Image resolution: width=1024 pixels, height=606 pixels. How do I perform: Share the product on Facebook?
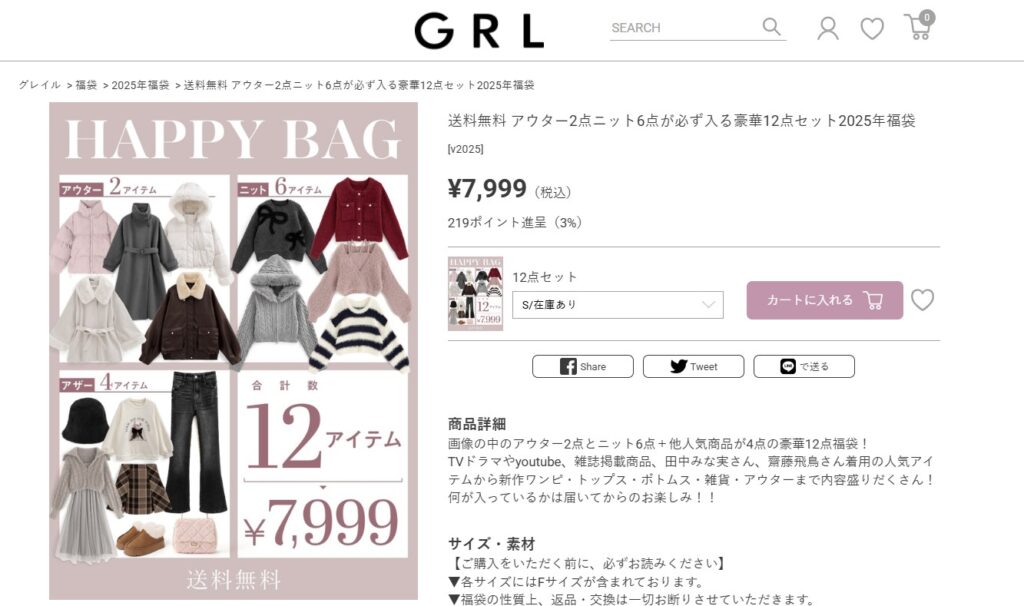583,366
